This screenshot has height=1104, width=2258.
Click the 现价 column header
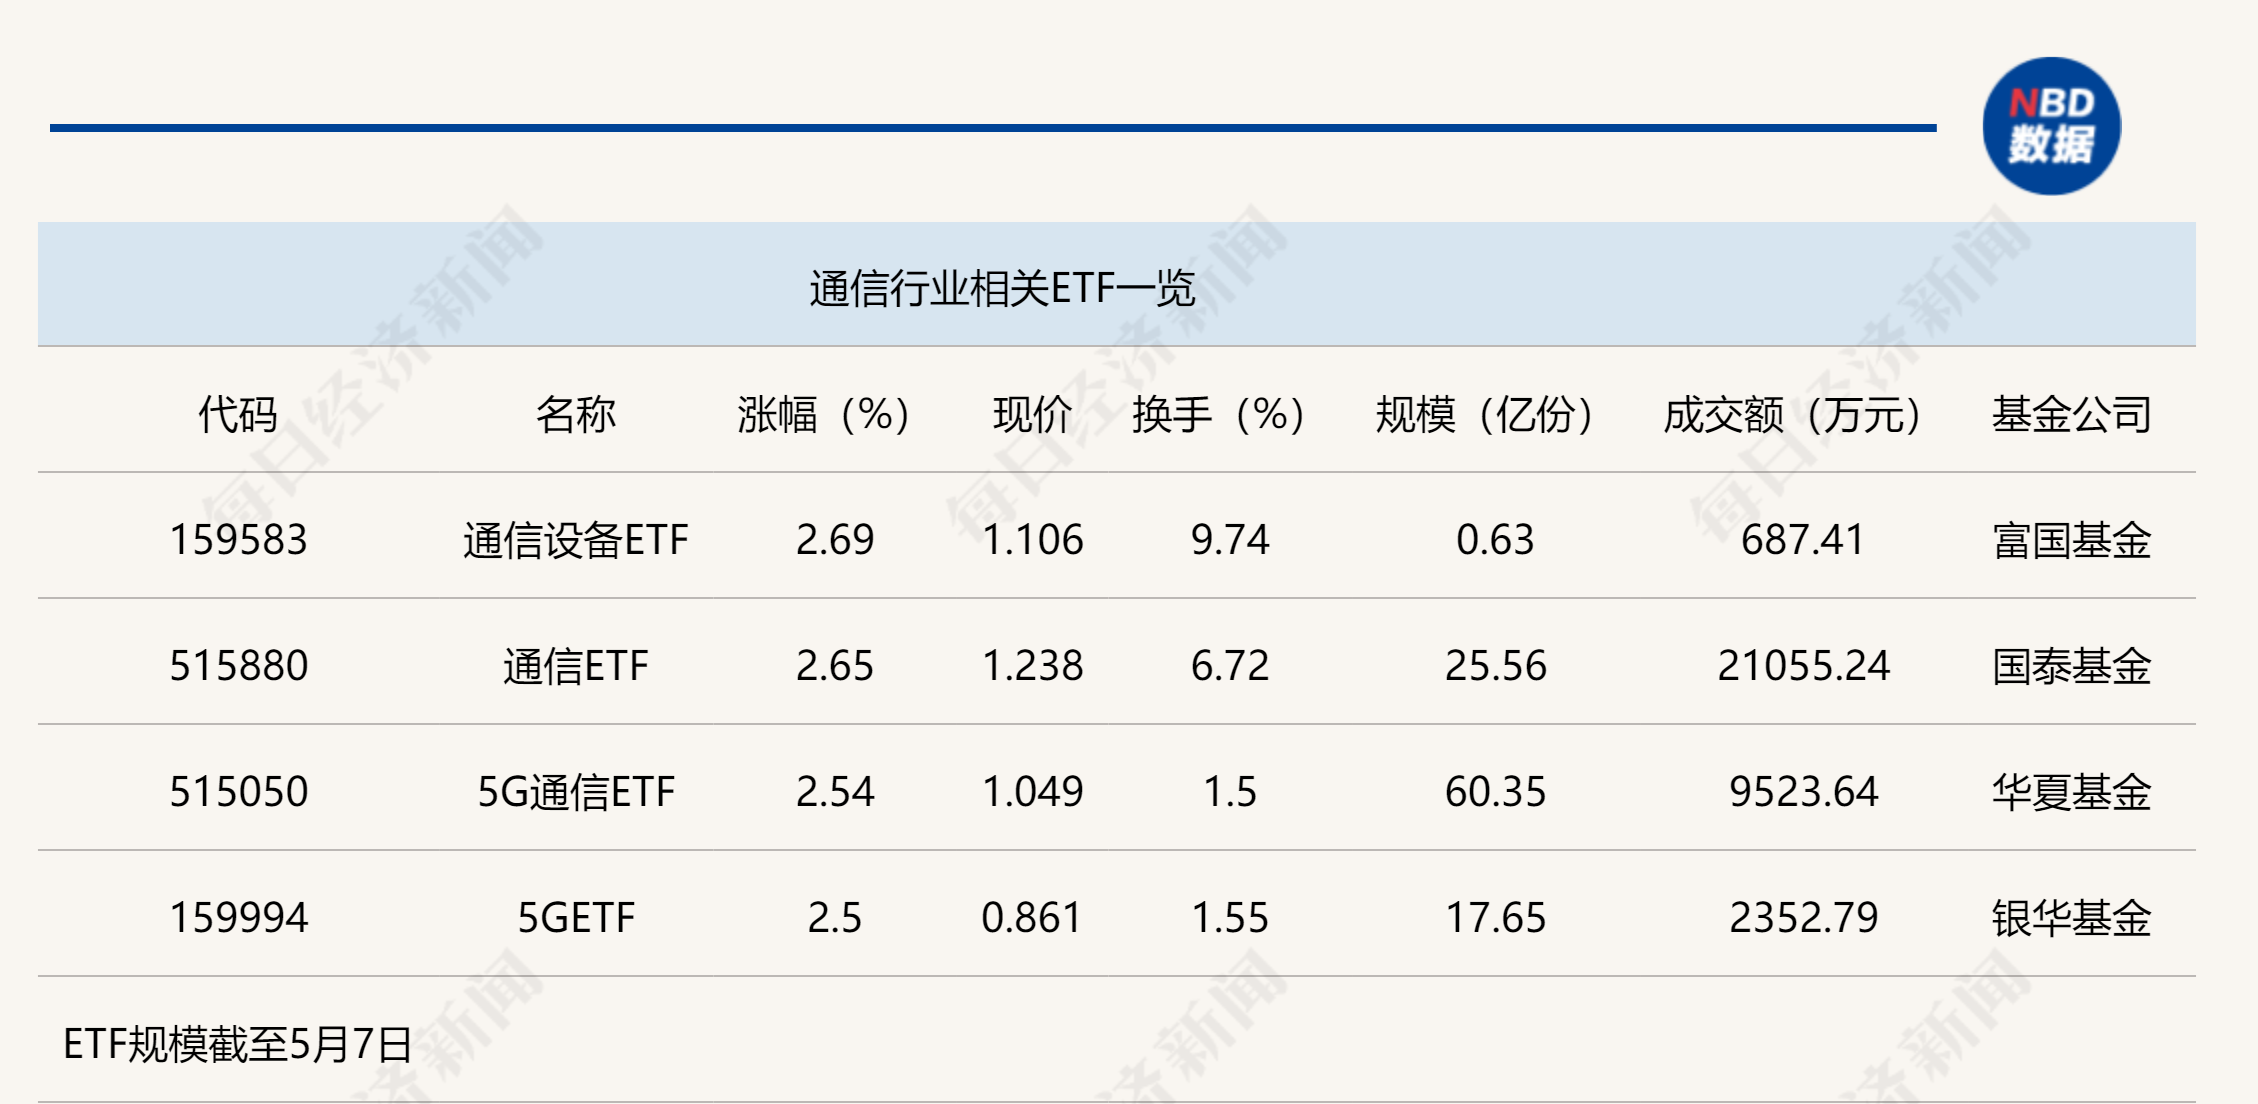click(1032, 414)
